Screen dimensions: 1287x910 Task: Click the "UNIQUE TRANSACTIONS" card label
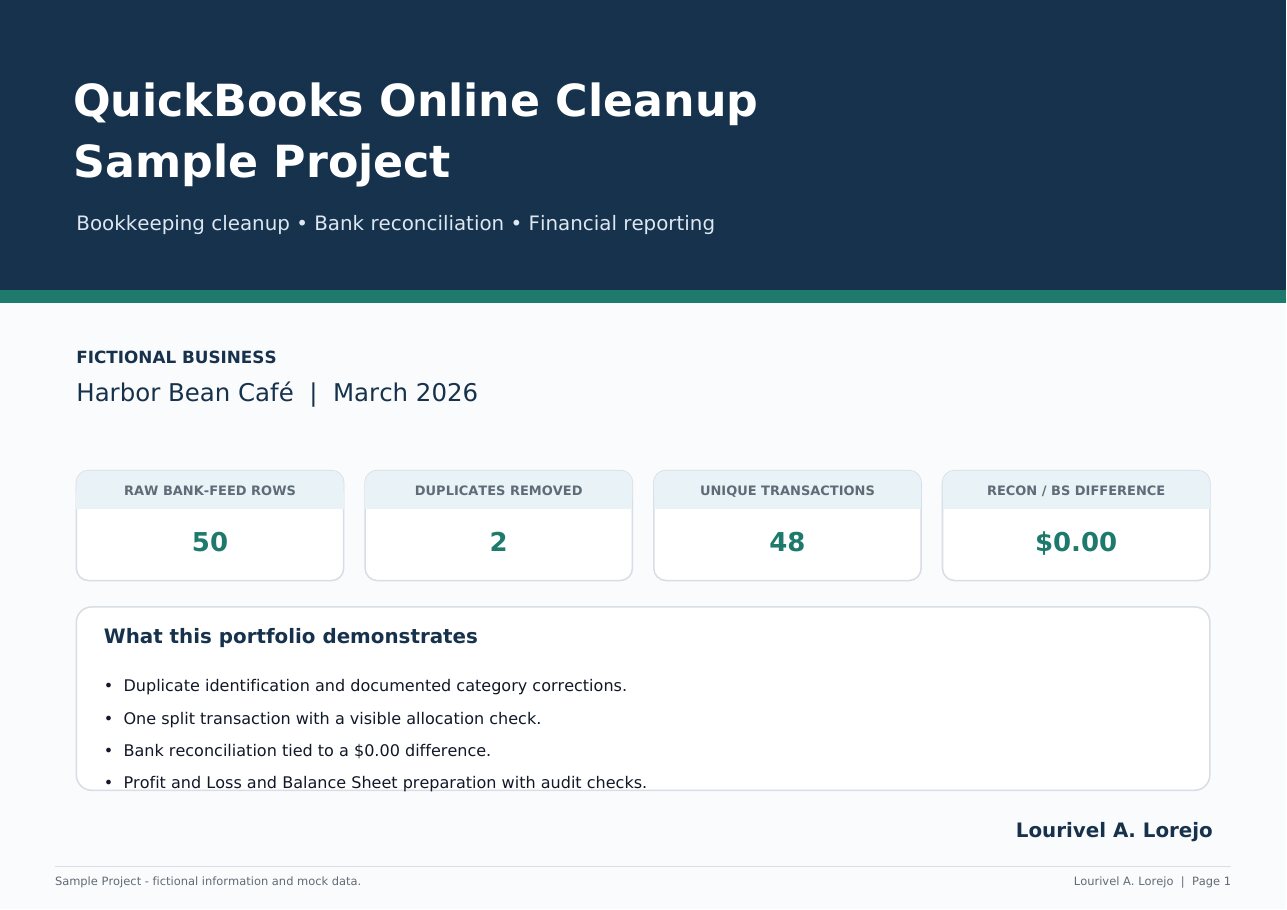787,491
